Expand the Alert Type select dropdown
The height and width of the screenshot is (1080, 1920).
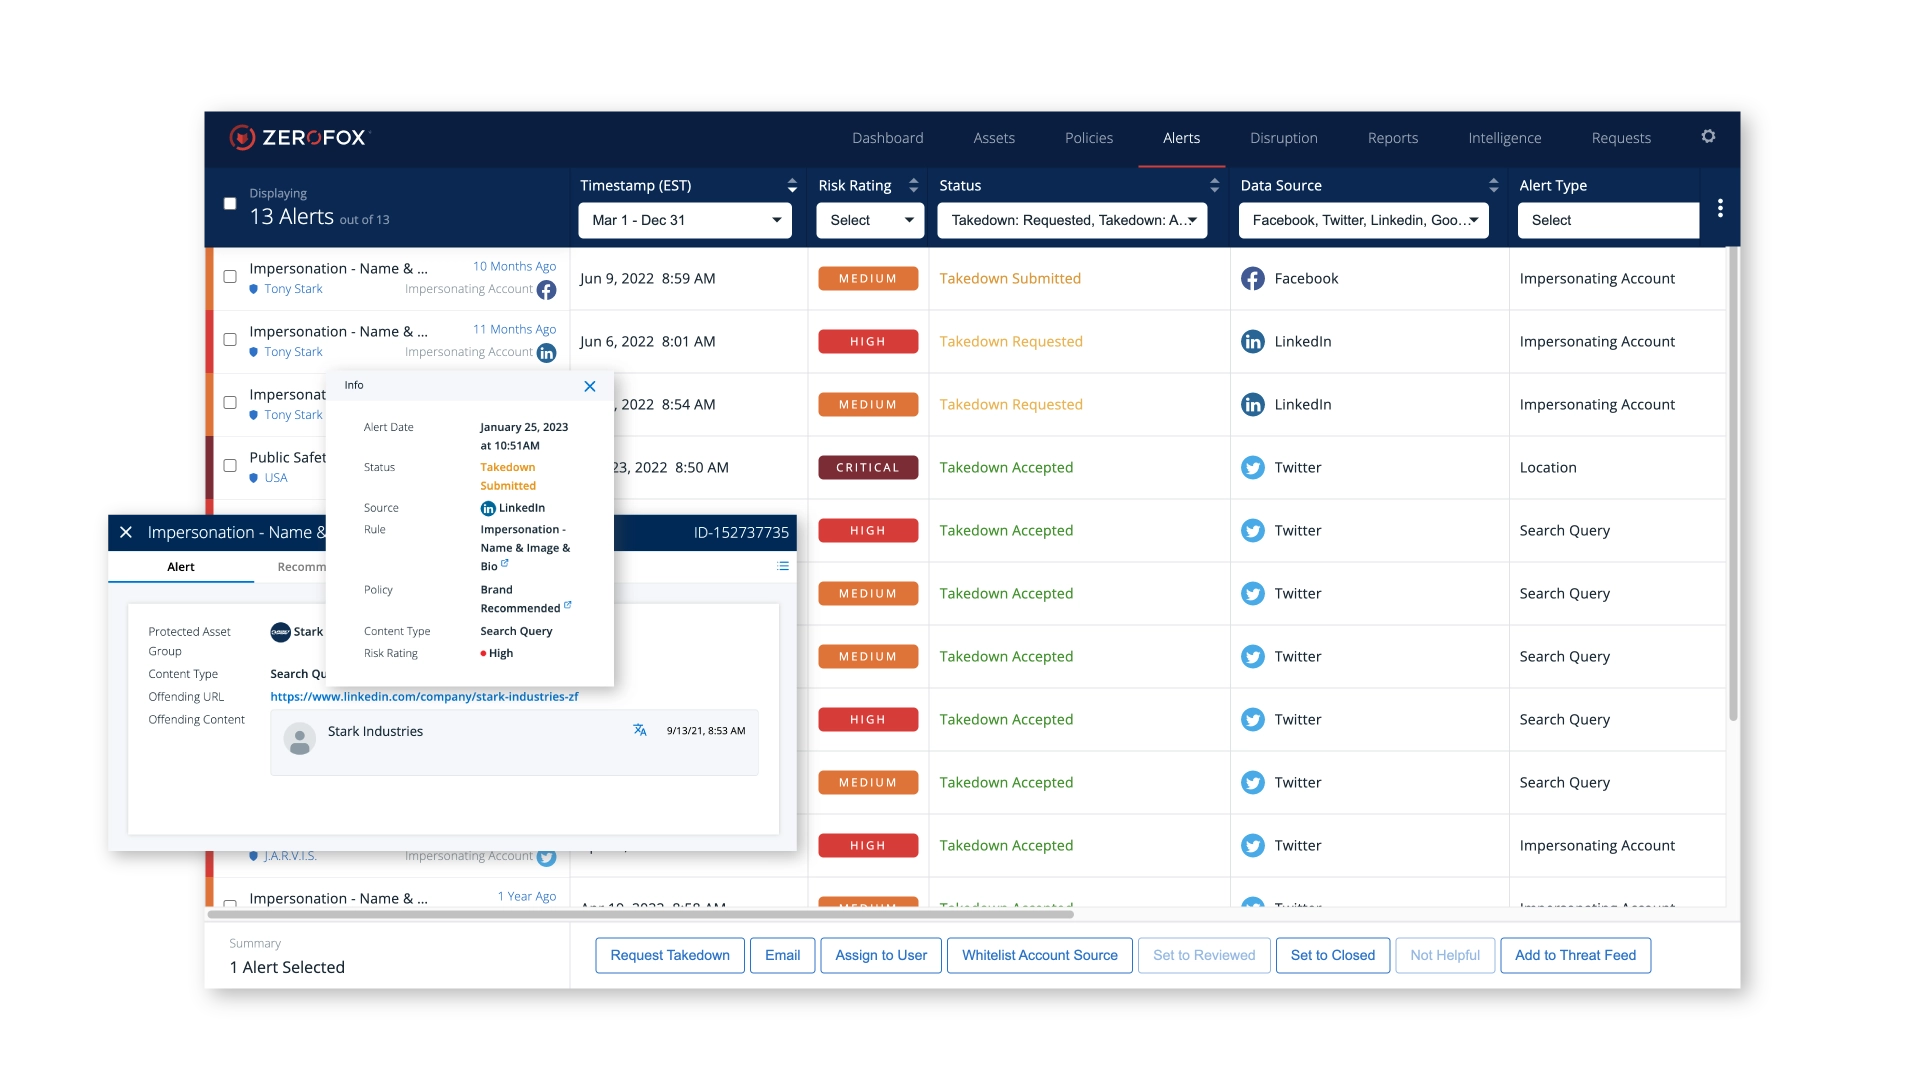pyautogui.click(x=1607, y=220)
